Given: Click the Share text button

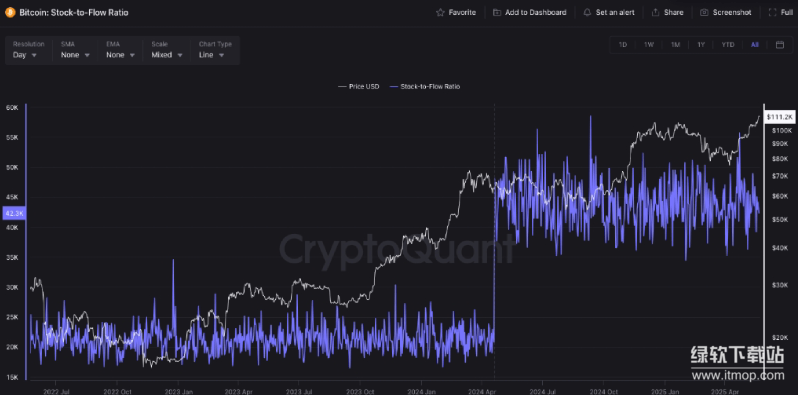Looking at the screenshot, I should coord(674,12).
